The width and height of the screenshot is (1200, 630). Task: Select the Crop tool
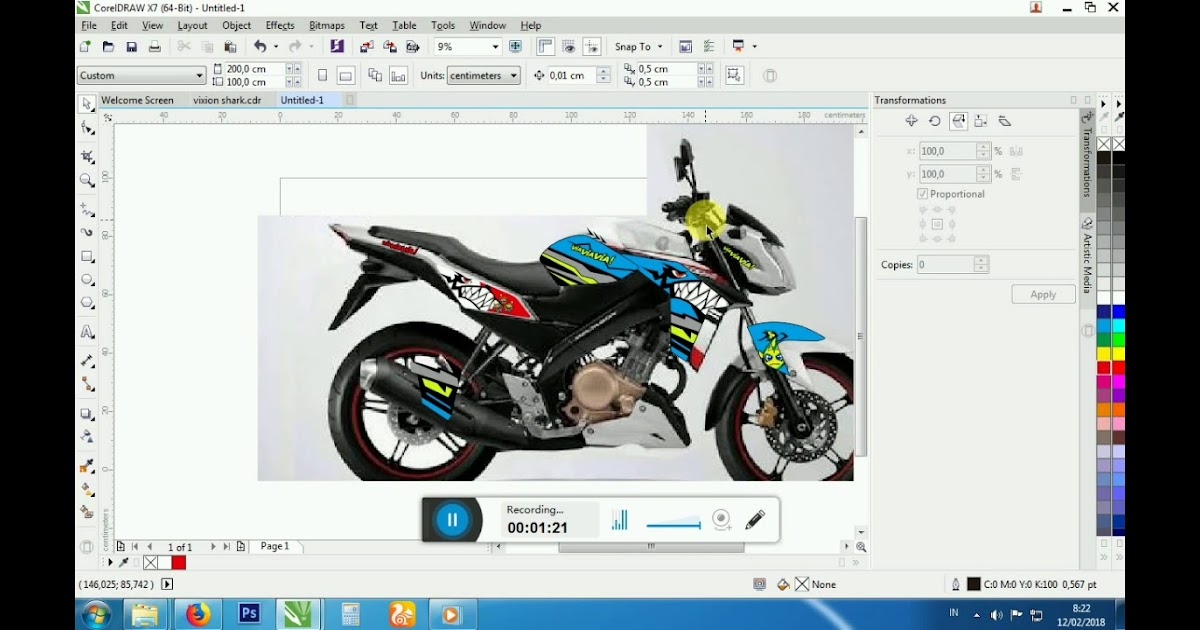(87, 156)
